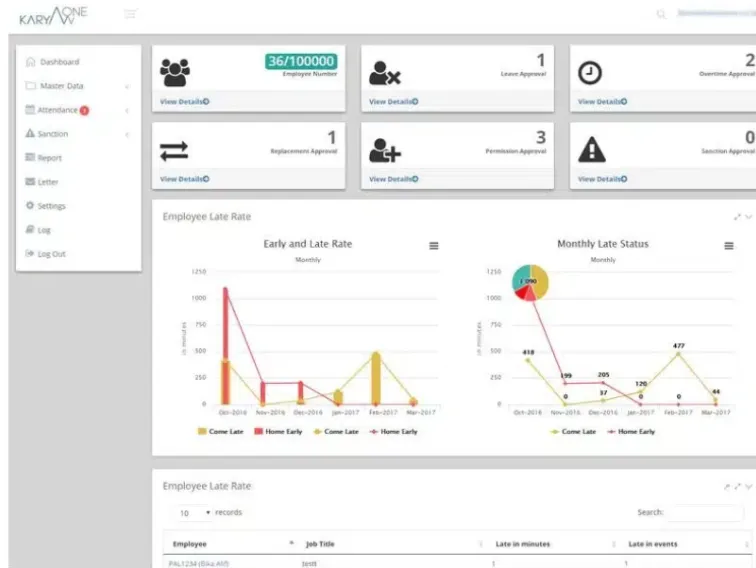Click the search magnifier icon in header
This screenshot has height=568, width=756.
coord(661,14)
